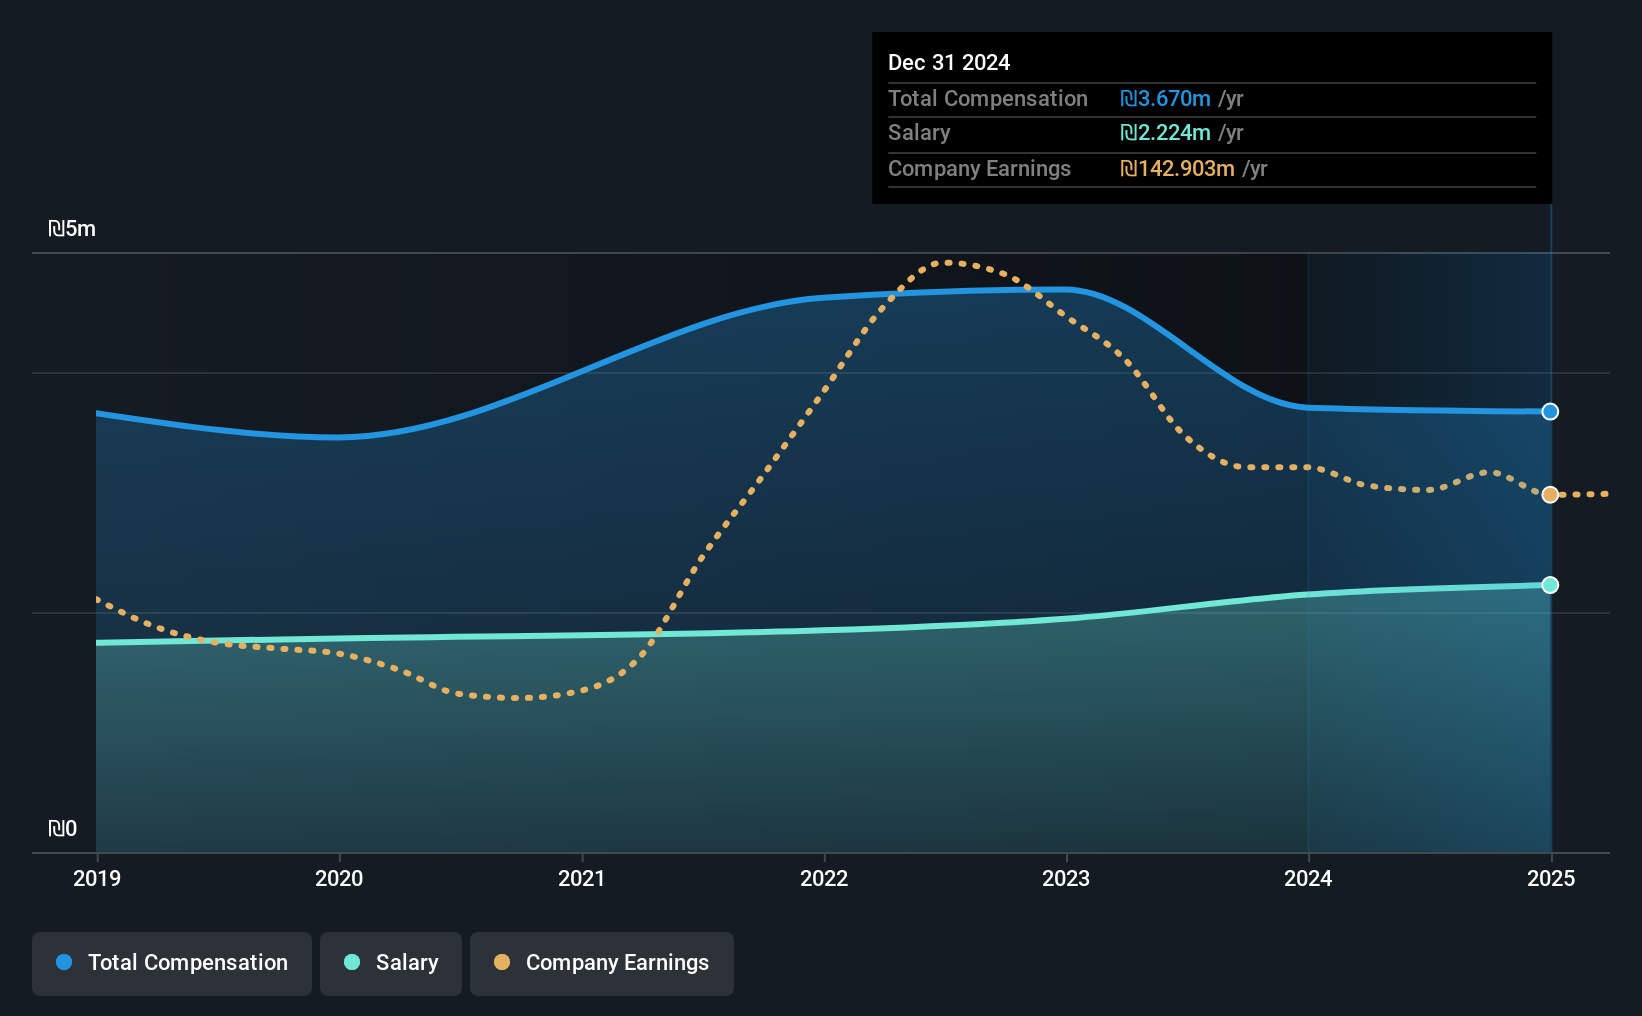This screenshot has height=1016, width=1642.
Task: Toggle the Company Earnings legend button
Action: [x=602, y=963]
